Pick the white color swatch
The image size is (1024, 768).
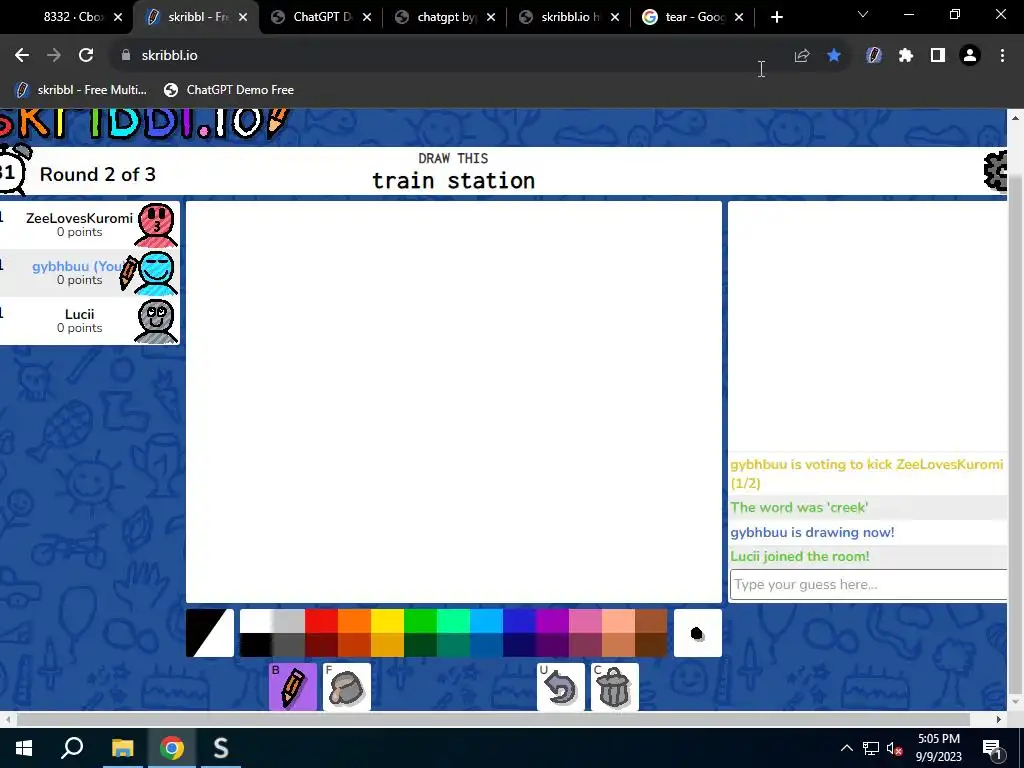tap(256, 621)
